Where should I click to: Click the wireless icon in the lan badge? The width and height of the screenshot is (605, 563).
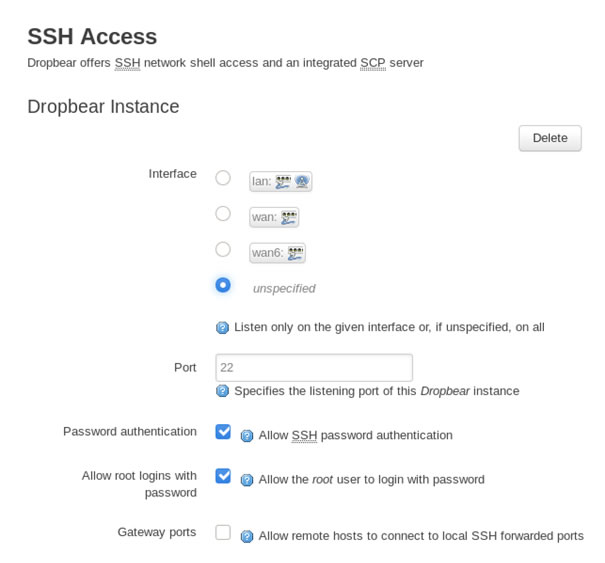[302, 181]
